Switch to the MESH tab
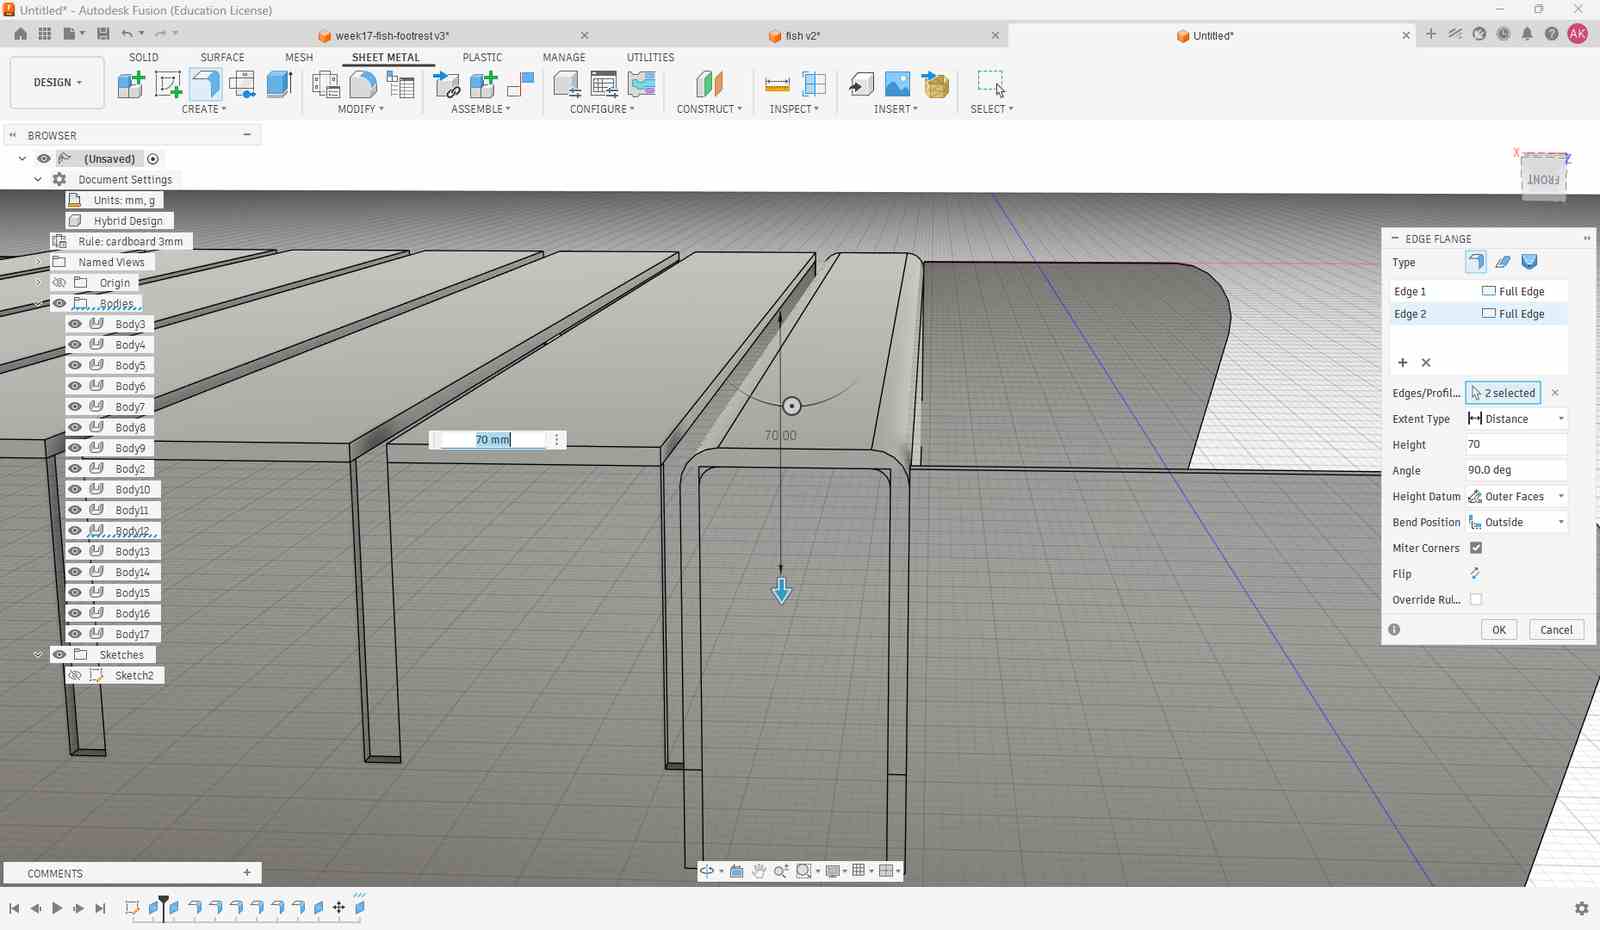Image resolution: width=1600 pixels, height=930 pixels. point(299,58)
